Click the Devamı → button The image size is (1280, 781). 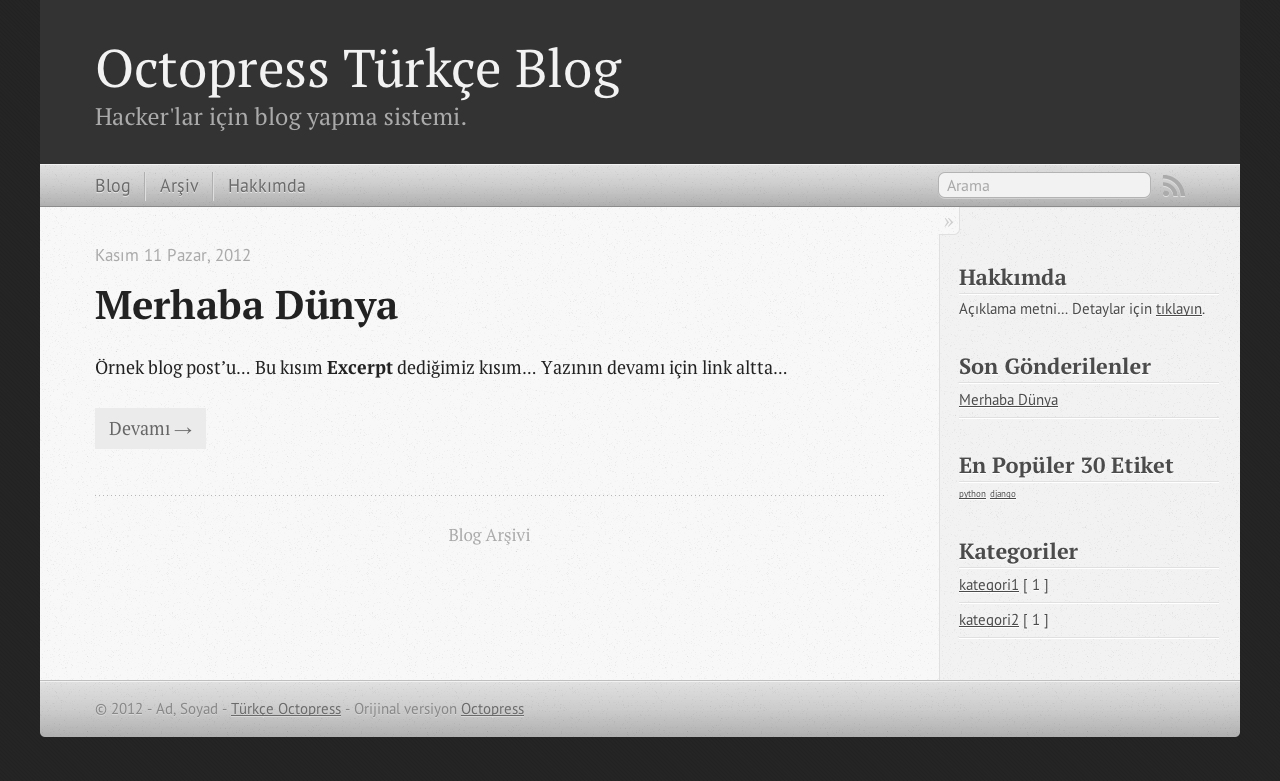tap(150, 428)
